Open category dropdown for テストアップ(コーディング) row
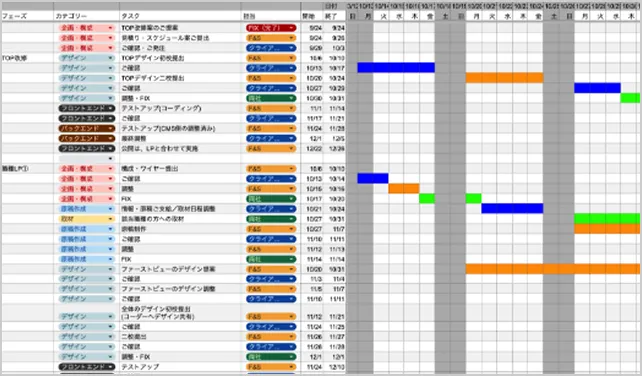 click(86, 109)
